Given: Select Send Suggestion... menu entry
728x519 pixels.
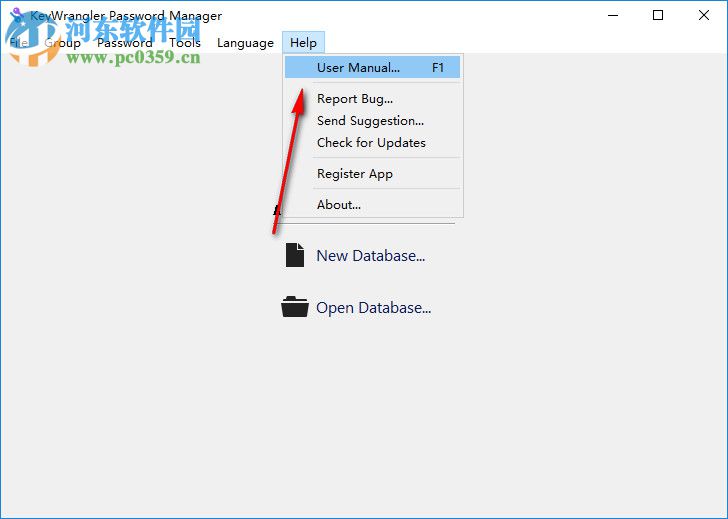Looking at the screenshot, I should coord(372,121).
